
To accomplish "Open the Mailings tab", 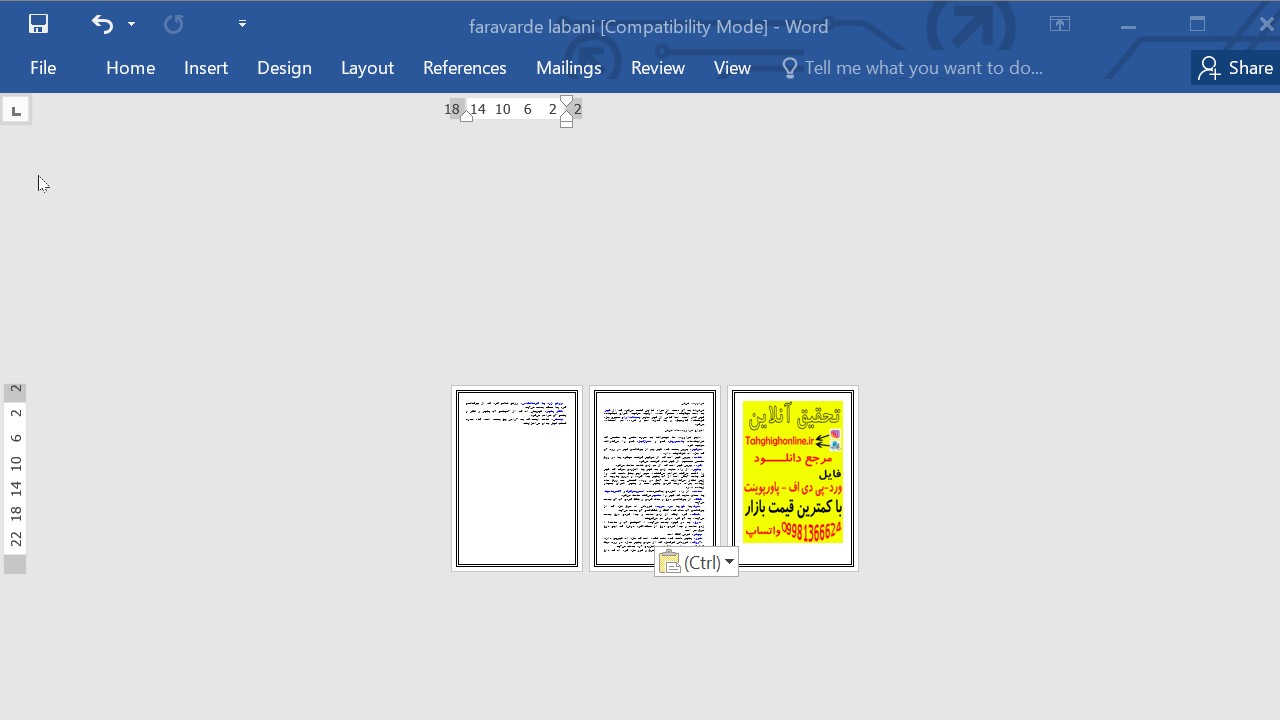I will tap(568, 68).
